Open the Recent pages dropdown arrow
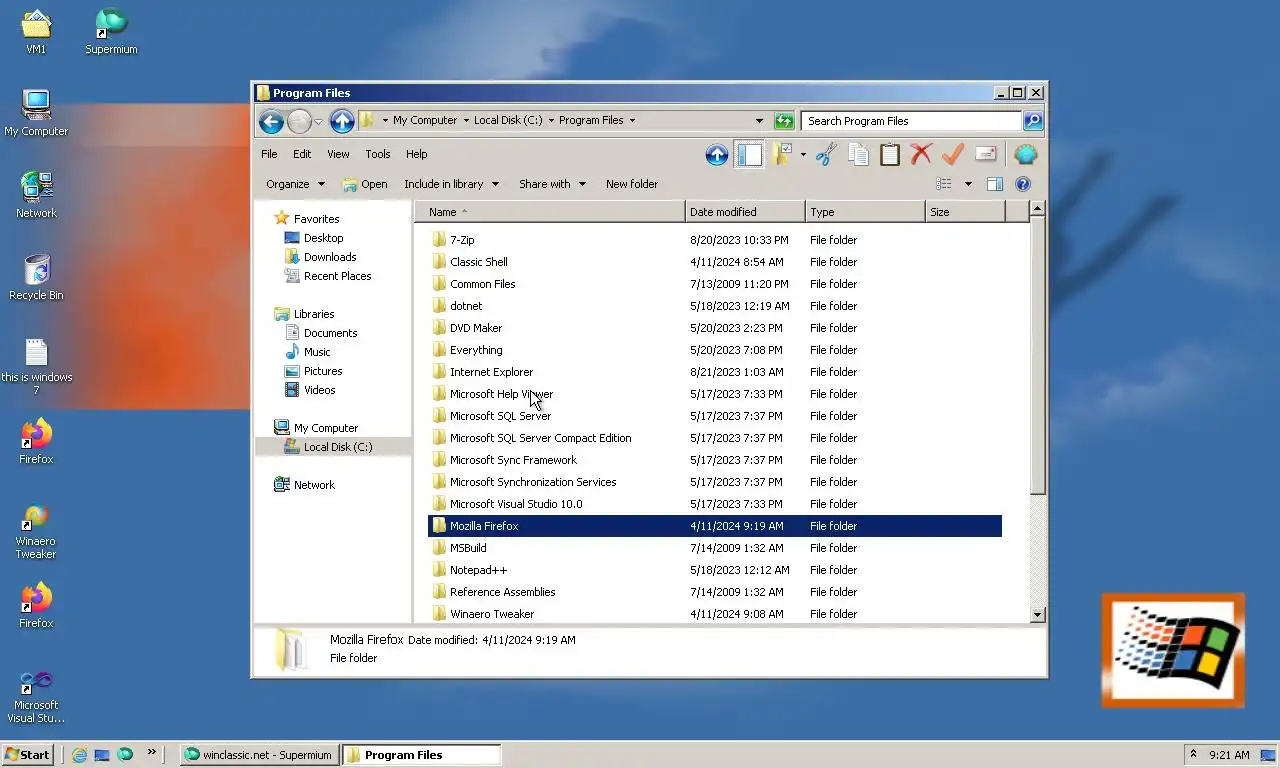 click(x=318, y=122)
